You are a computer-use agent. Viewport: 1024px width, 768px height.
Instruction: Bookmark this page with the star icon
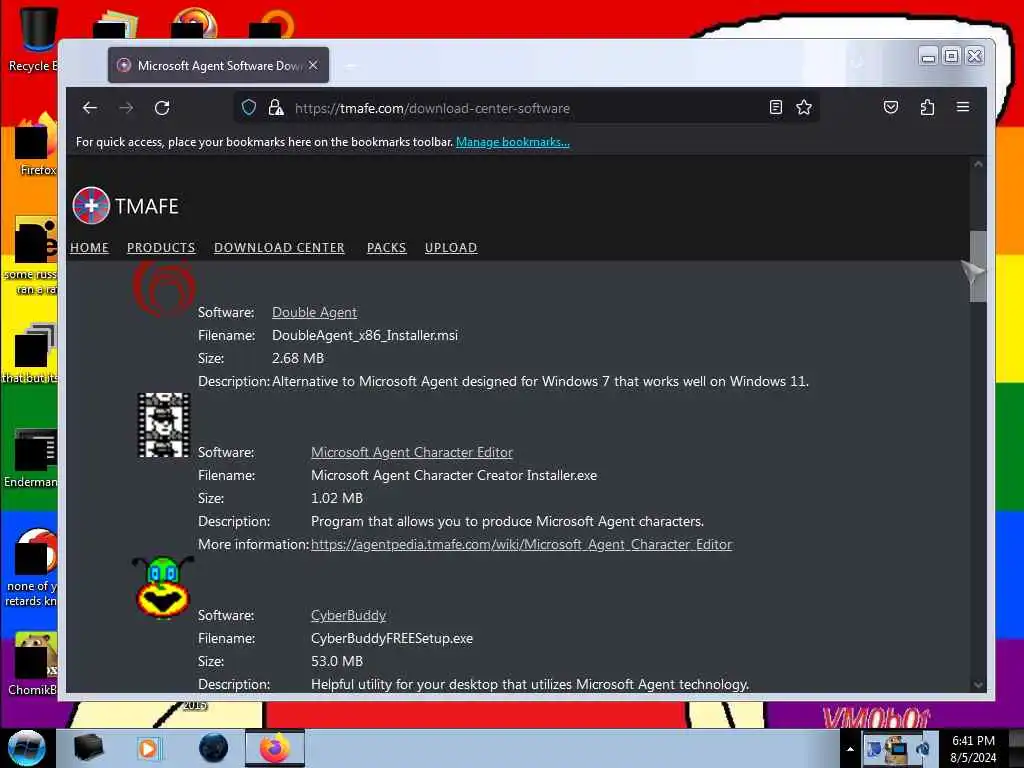point(804,108)
